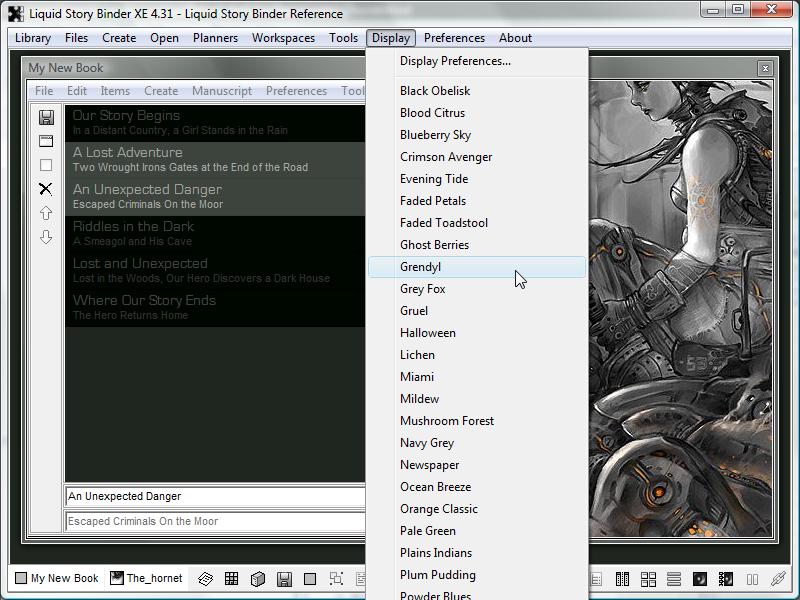Click the save icon in book sidebar
The height and width of the screenshot is (600, 800).
[46, 117]
